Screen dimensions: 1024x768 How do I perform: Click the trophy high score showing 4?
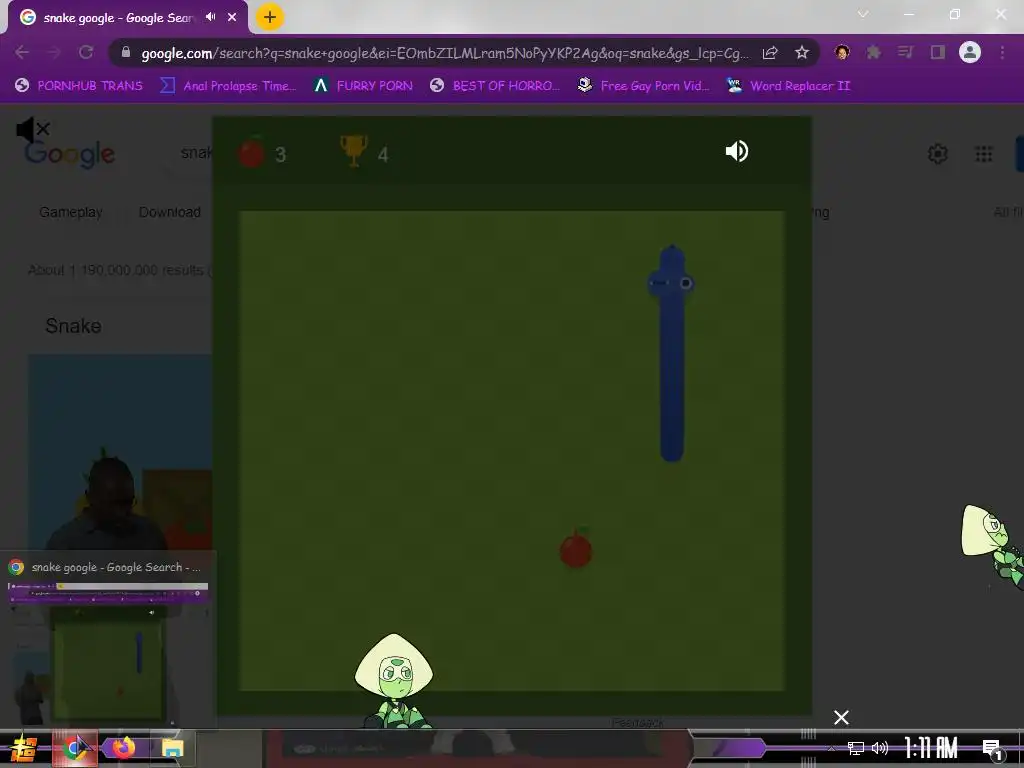[x=364, y=153]
